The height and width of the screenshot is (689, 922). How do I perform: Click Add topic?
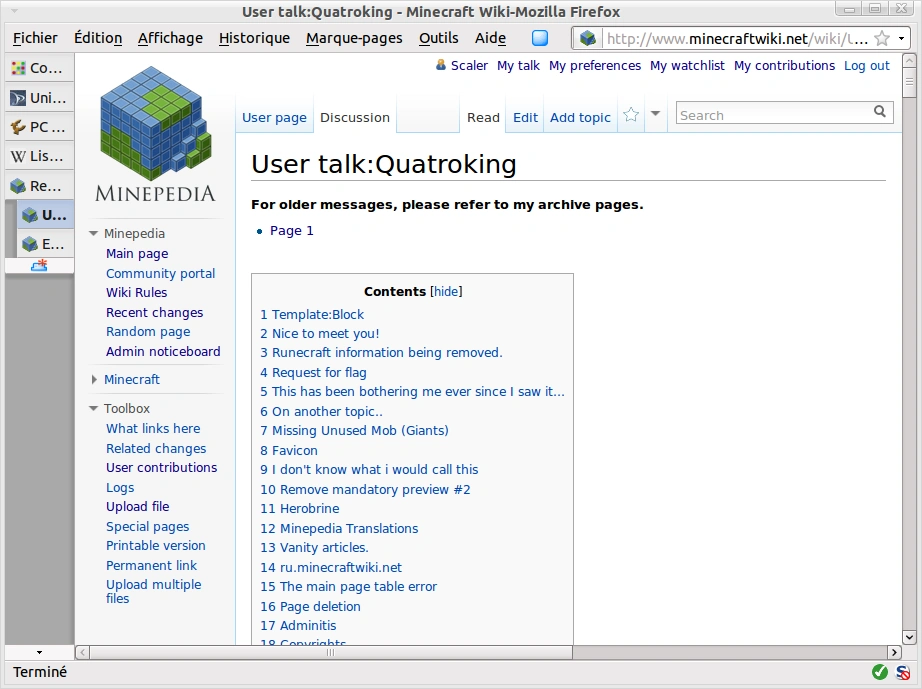[x=580, y=118]
